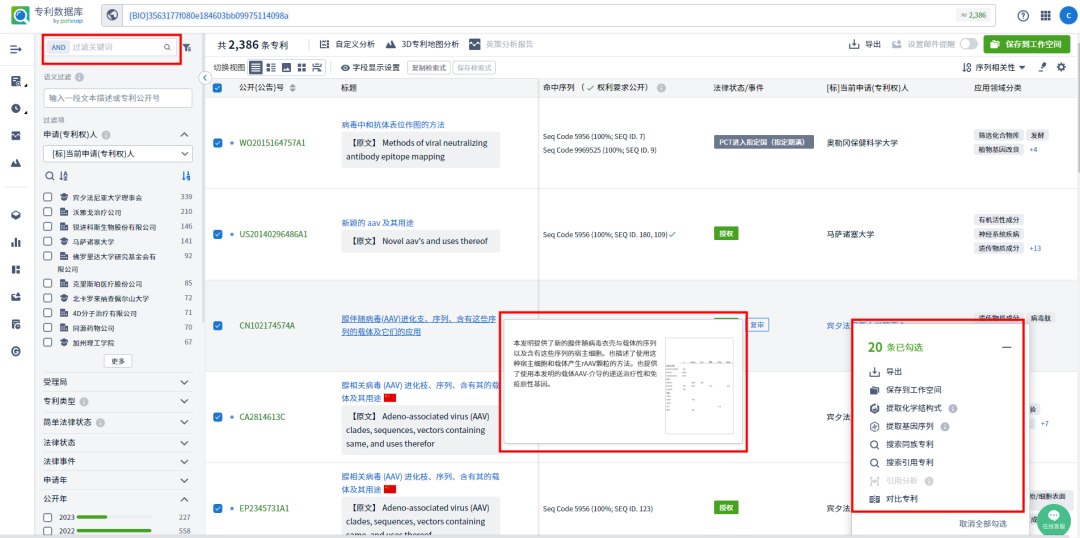
Task: Expand the left sidebar menu icon
Action: (x=16, y=49)
